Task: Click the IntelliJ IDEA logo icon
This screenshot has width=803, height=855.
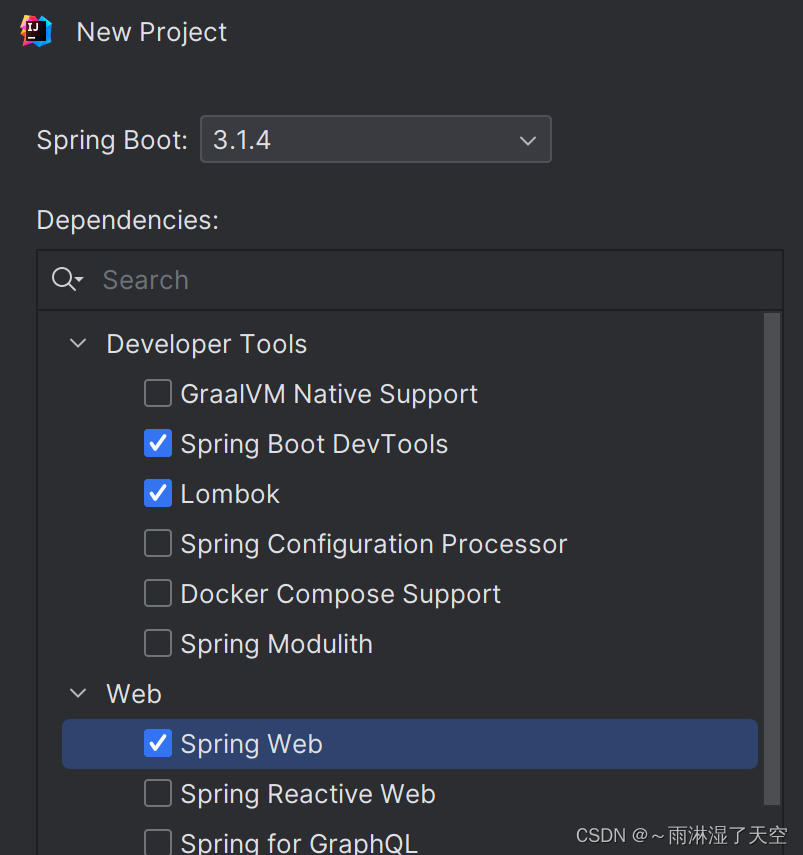Action: pos(36,31)
